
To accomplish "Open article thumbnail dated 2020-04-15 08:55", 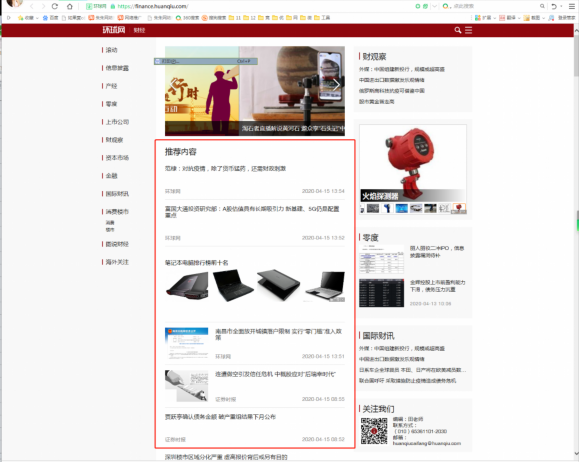I will point(186,386).
